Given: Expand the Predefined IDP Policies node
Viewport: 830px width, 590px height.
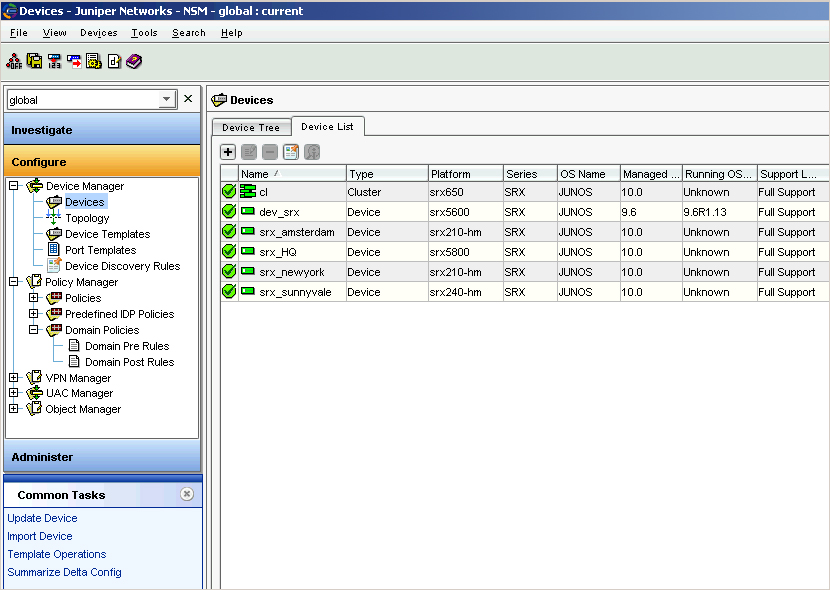Looking at the screenshot, I should pyautogui.click(x=34, y=314).
